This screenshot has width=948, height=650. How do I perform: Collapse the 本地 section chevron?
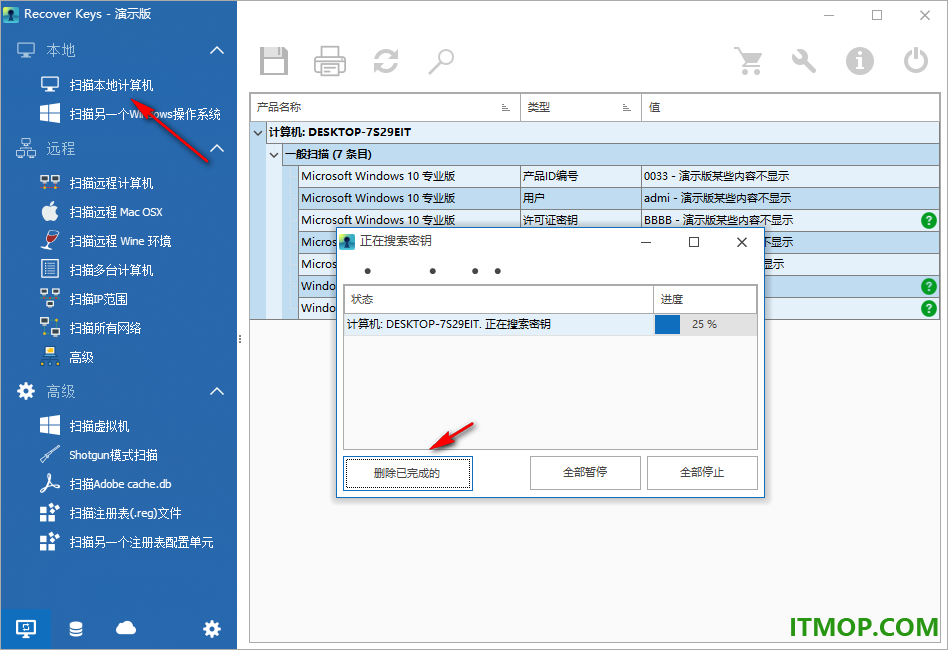click(x=217, y=50)
